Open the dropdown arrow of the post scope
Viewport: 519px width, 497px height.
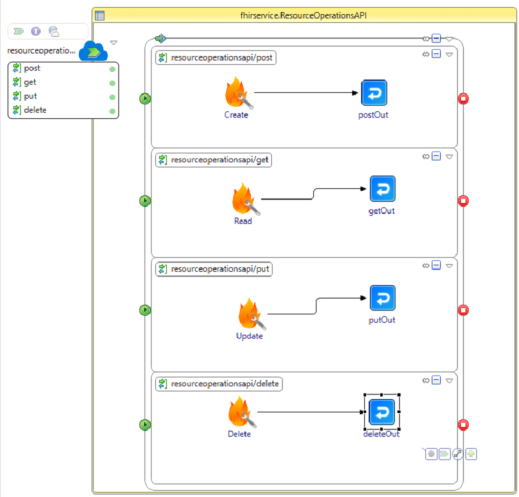(449, 54)
